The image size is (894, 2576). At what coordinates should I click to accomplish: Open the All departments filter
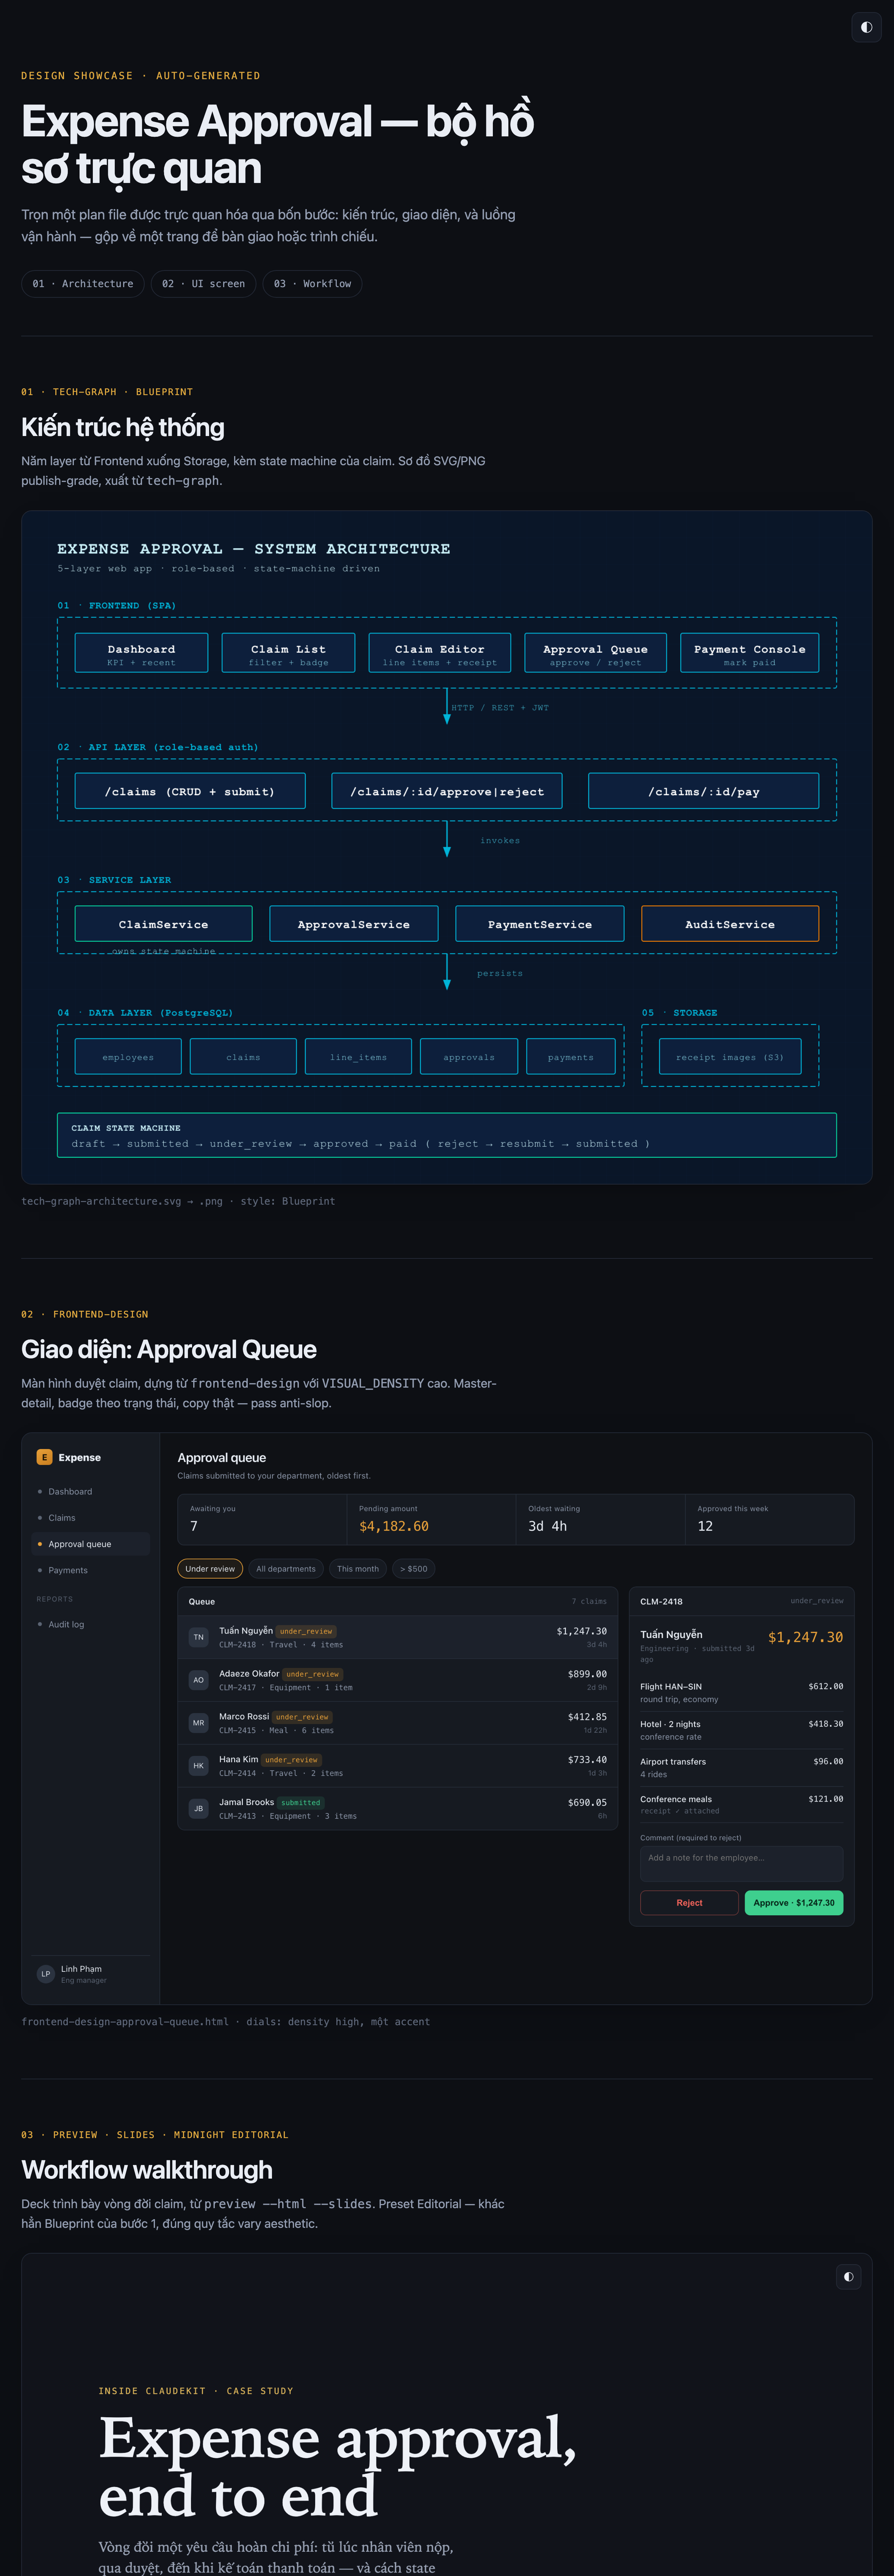(x=286, y=1568)
